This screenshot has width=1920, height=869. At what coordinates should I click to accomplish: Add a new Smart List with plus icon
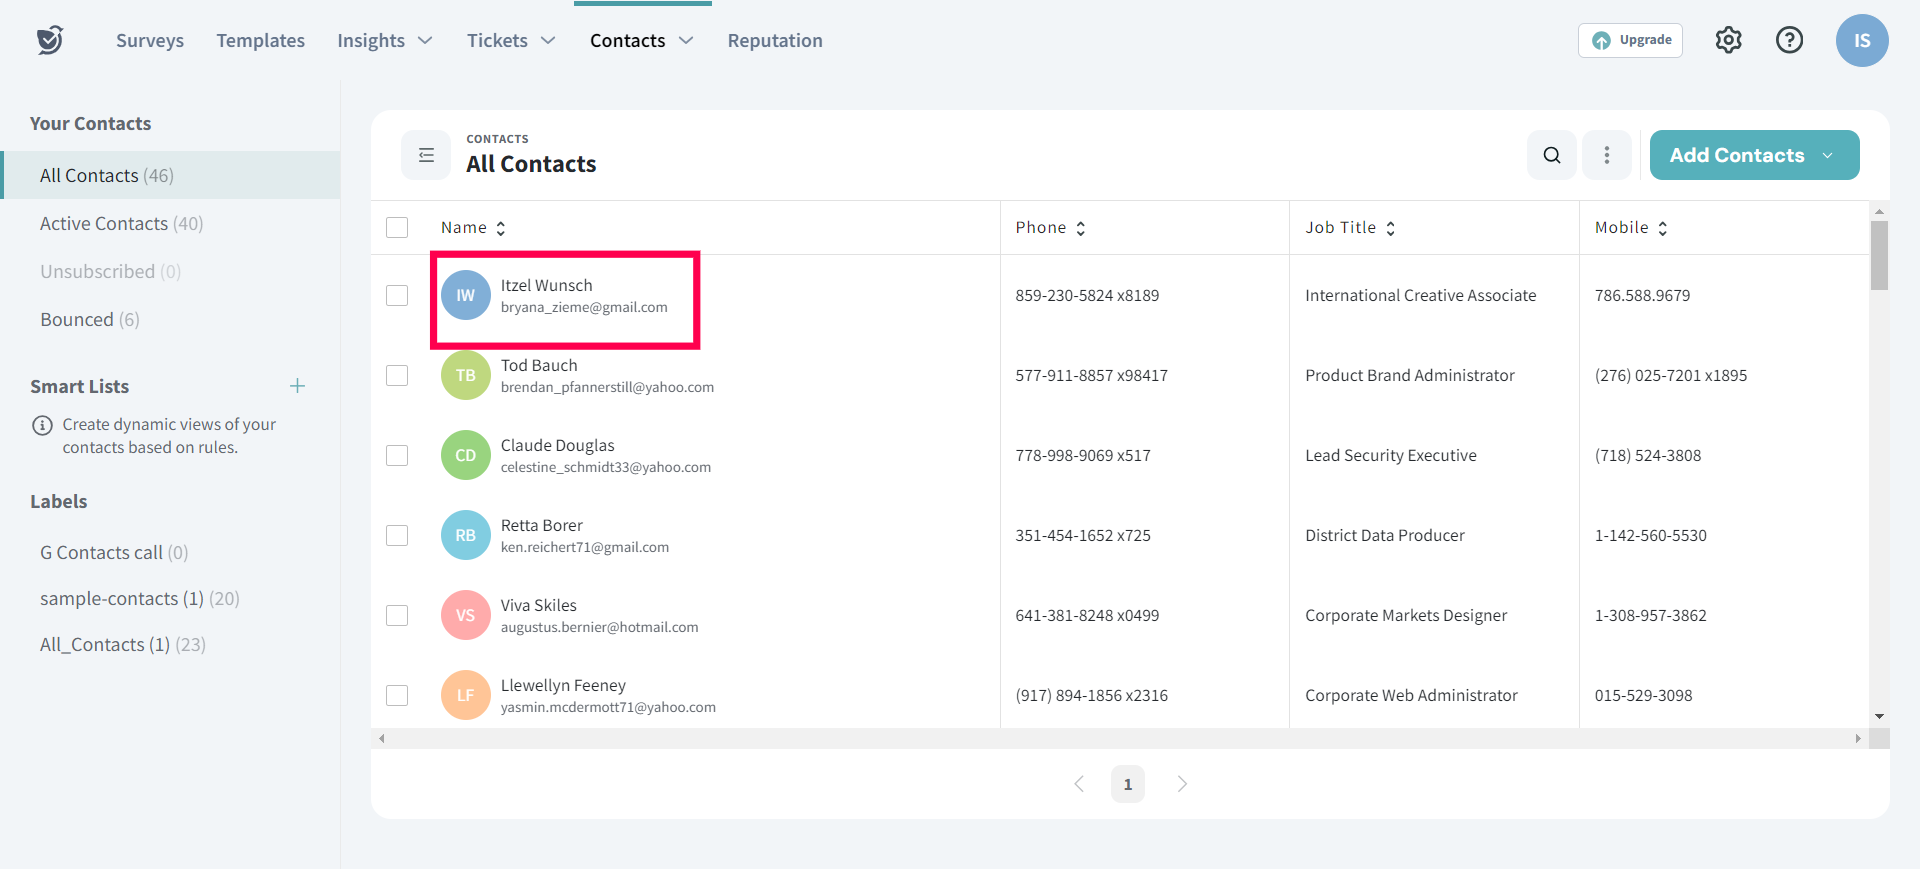tap(297, 386)
